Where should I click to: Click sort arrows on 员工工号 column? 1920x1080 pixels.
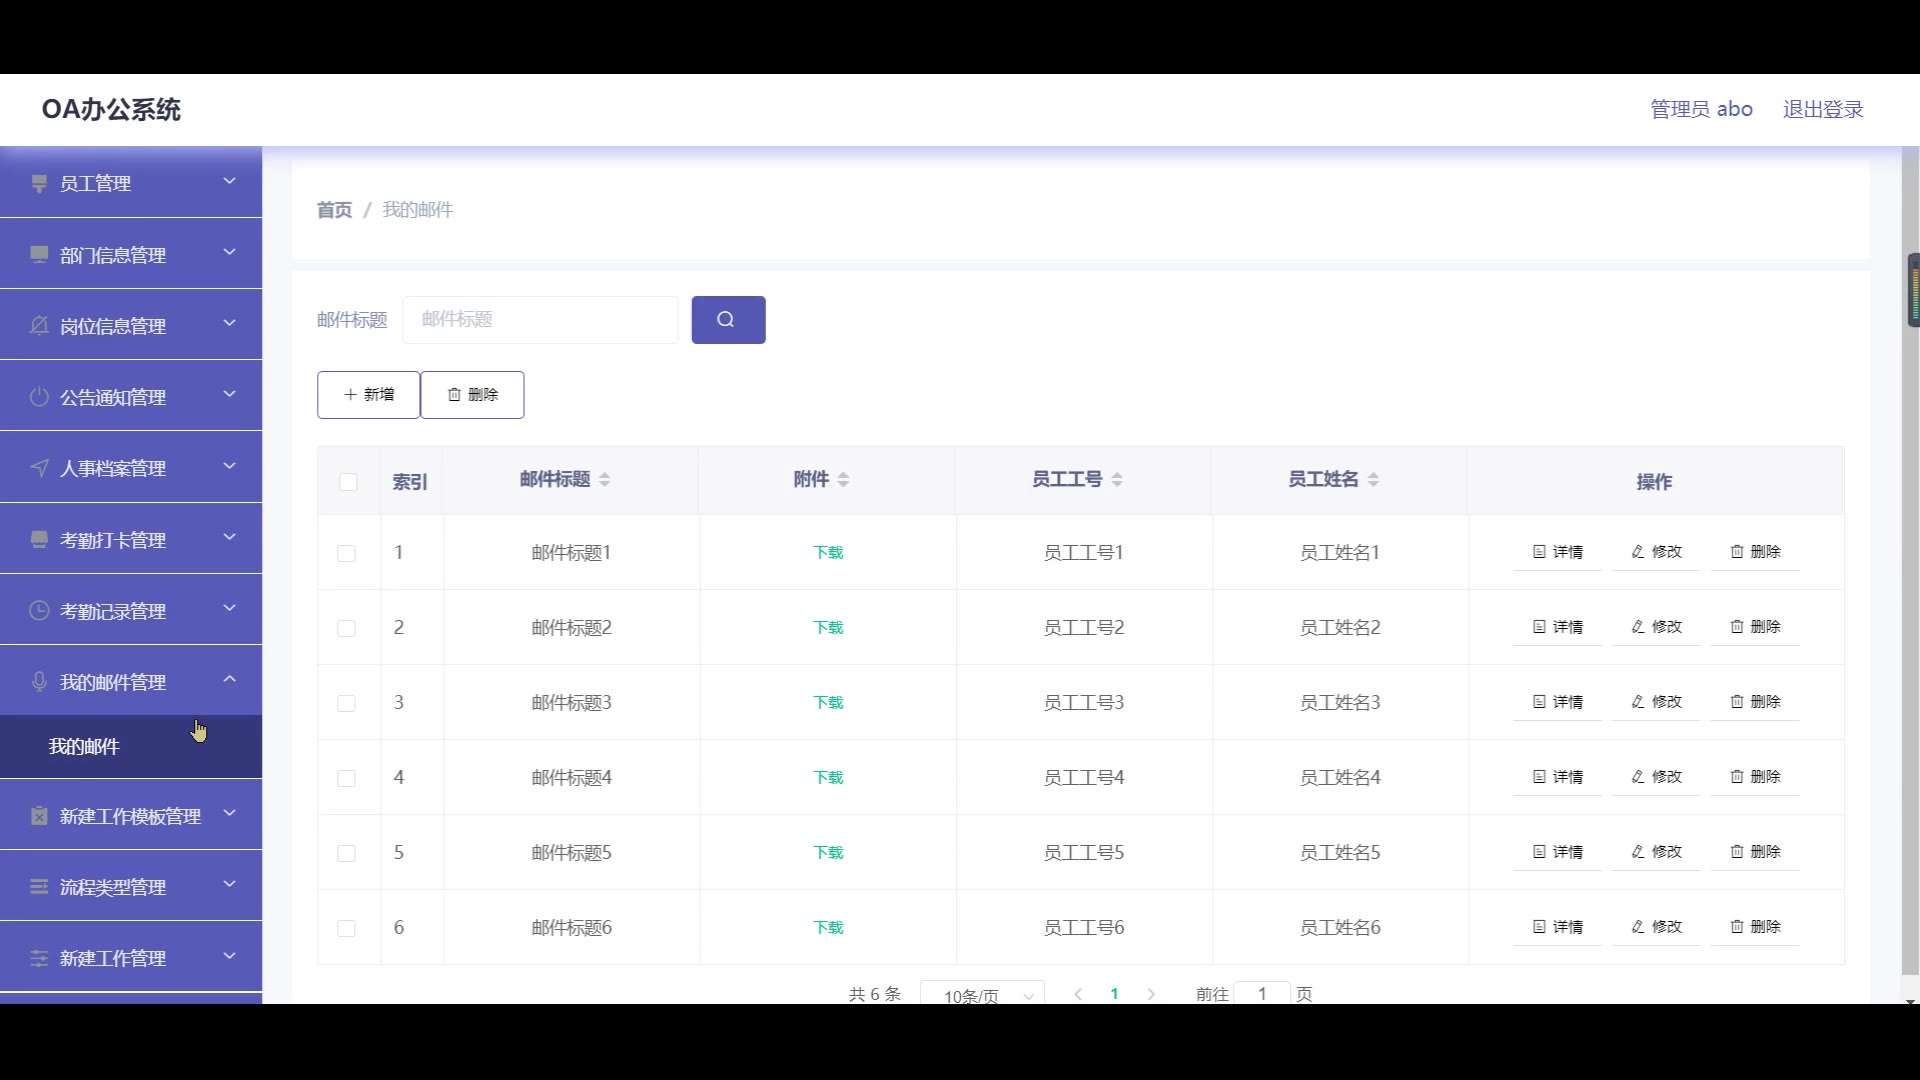(1117, 480)
